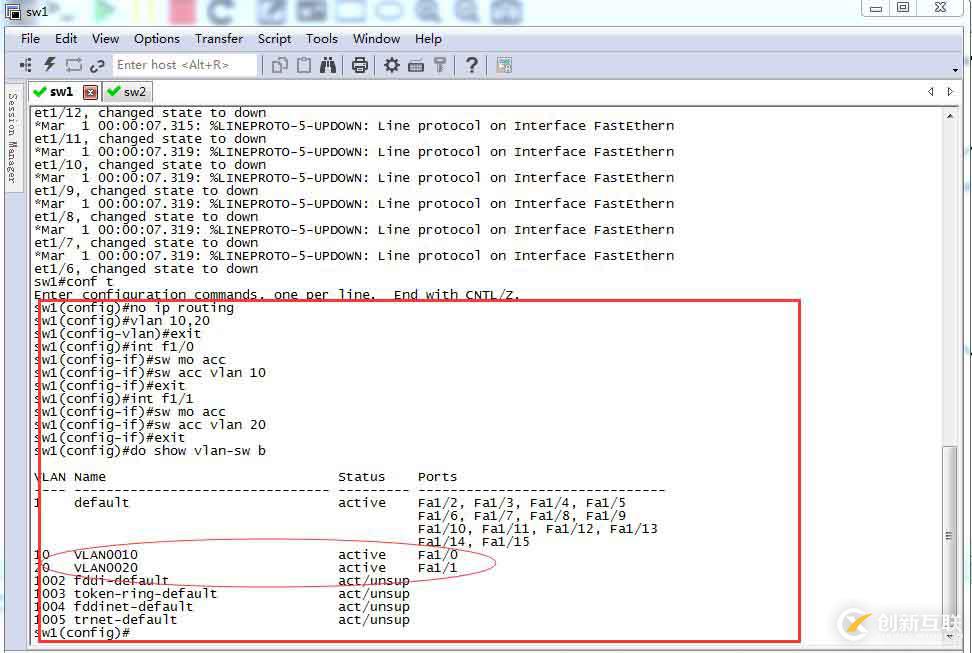Viewport: 972px width, 653px height.
Task: Open the Edit menu
Action: tap(66, 38)
